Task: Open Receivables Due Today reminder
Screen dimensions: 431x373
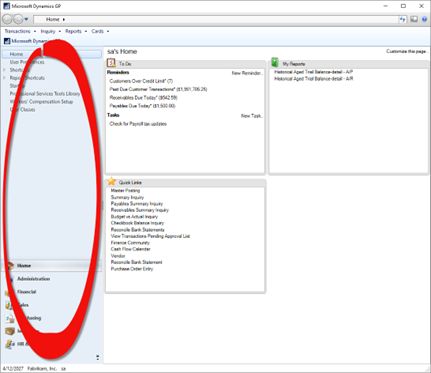Action: [143, 98]
